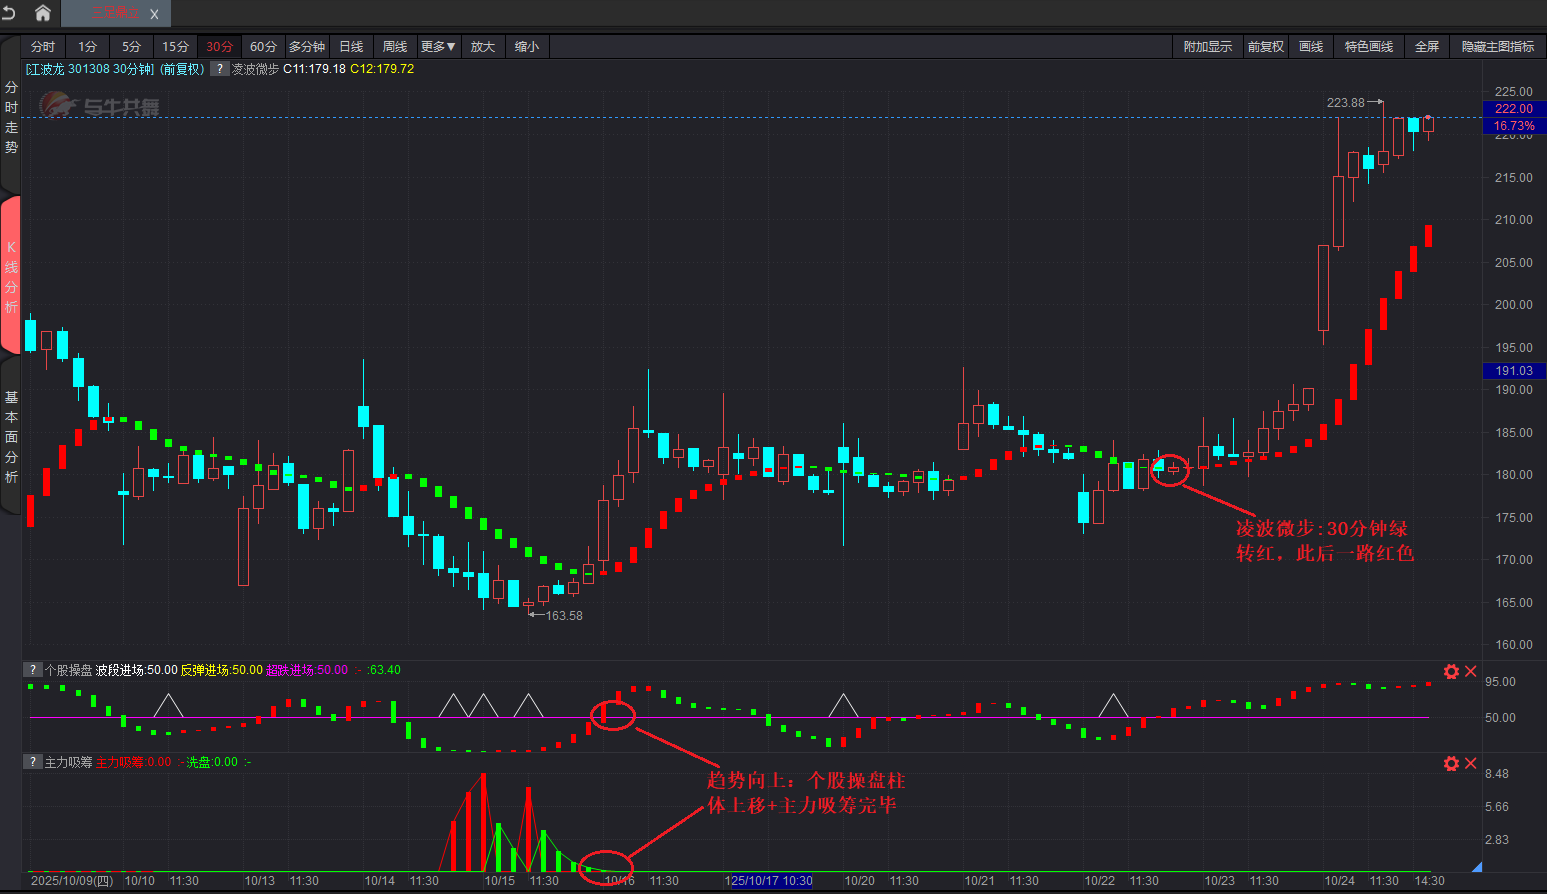
Task: Toggle 全屏 fullscreen mode
Action: pos(1426,47)
